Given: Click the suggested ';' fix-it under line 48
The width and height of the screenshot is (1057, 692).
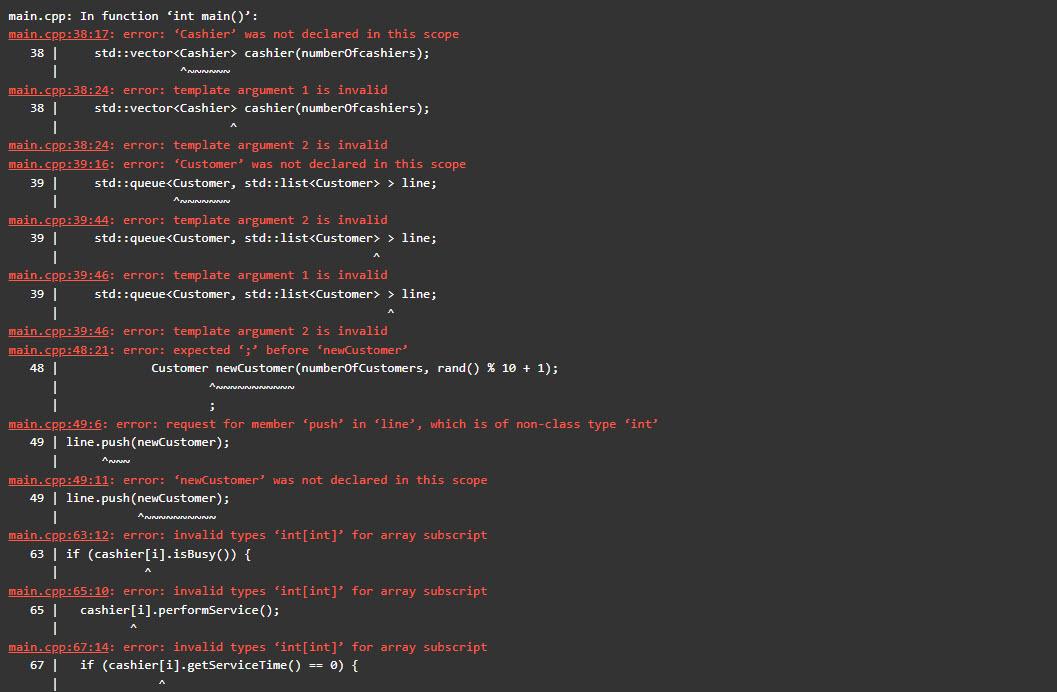Looking at the screenshot, I should tap(212, 406).
